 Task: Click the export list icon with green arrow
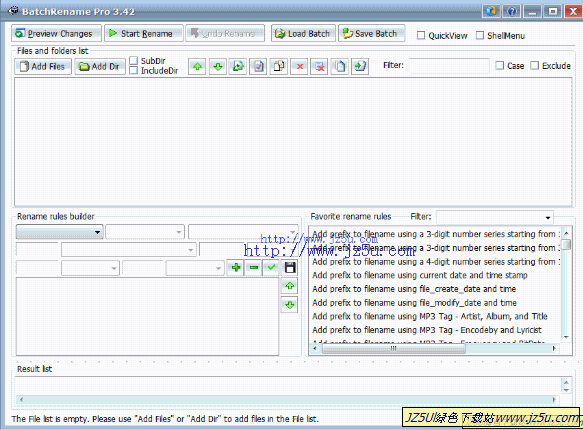tap(360, 67)
